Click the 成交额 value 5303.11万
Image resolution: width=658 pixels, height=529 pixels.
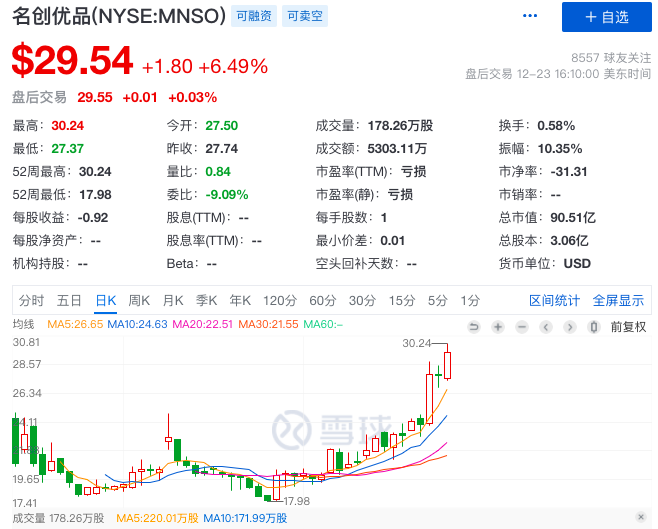[397, 149]
